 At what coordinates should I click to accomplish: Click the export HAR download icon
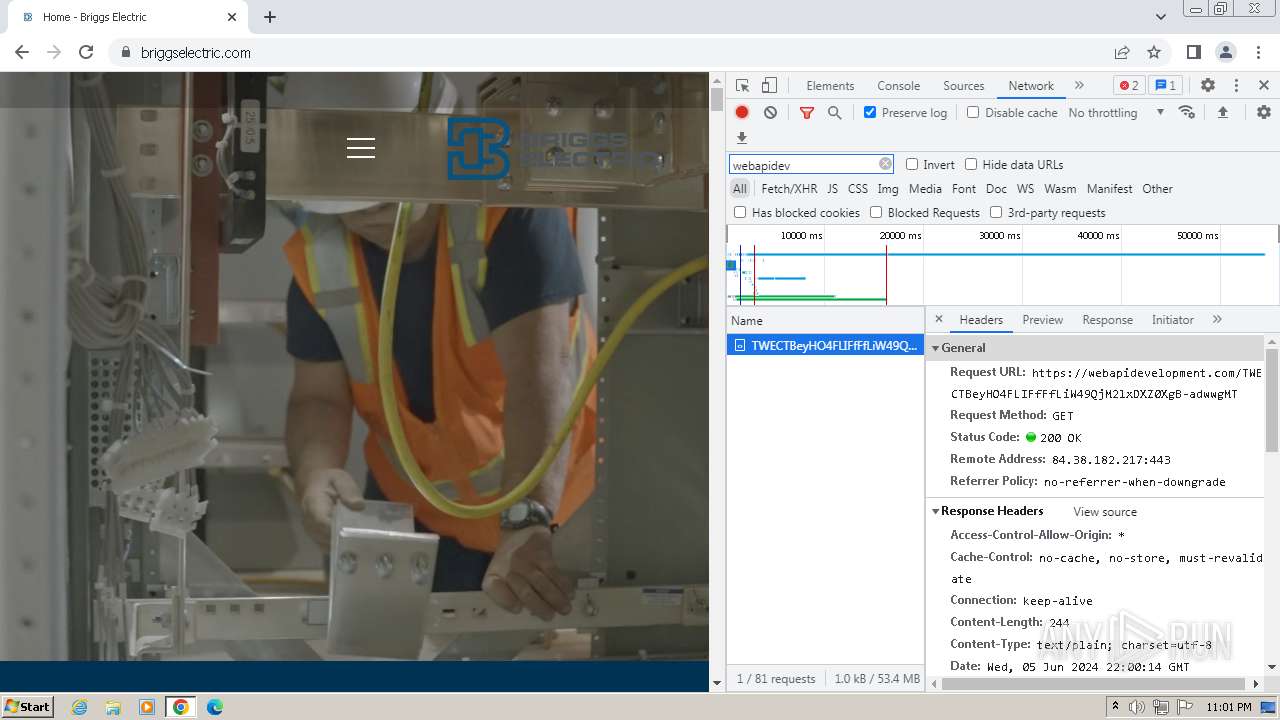point(742,138)
